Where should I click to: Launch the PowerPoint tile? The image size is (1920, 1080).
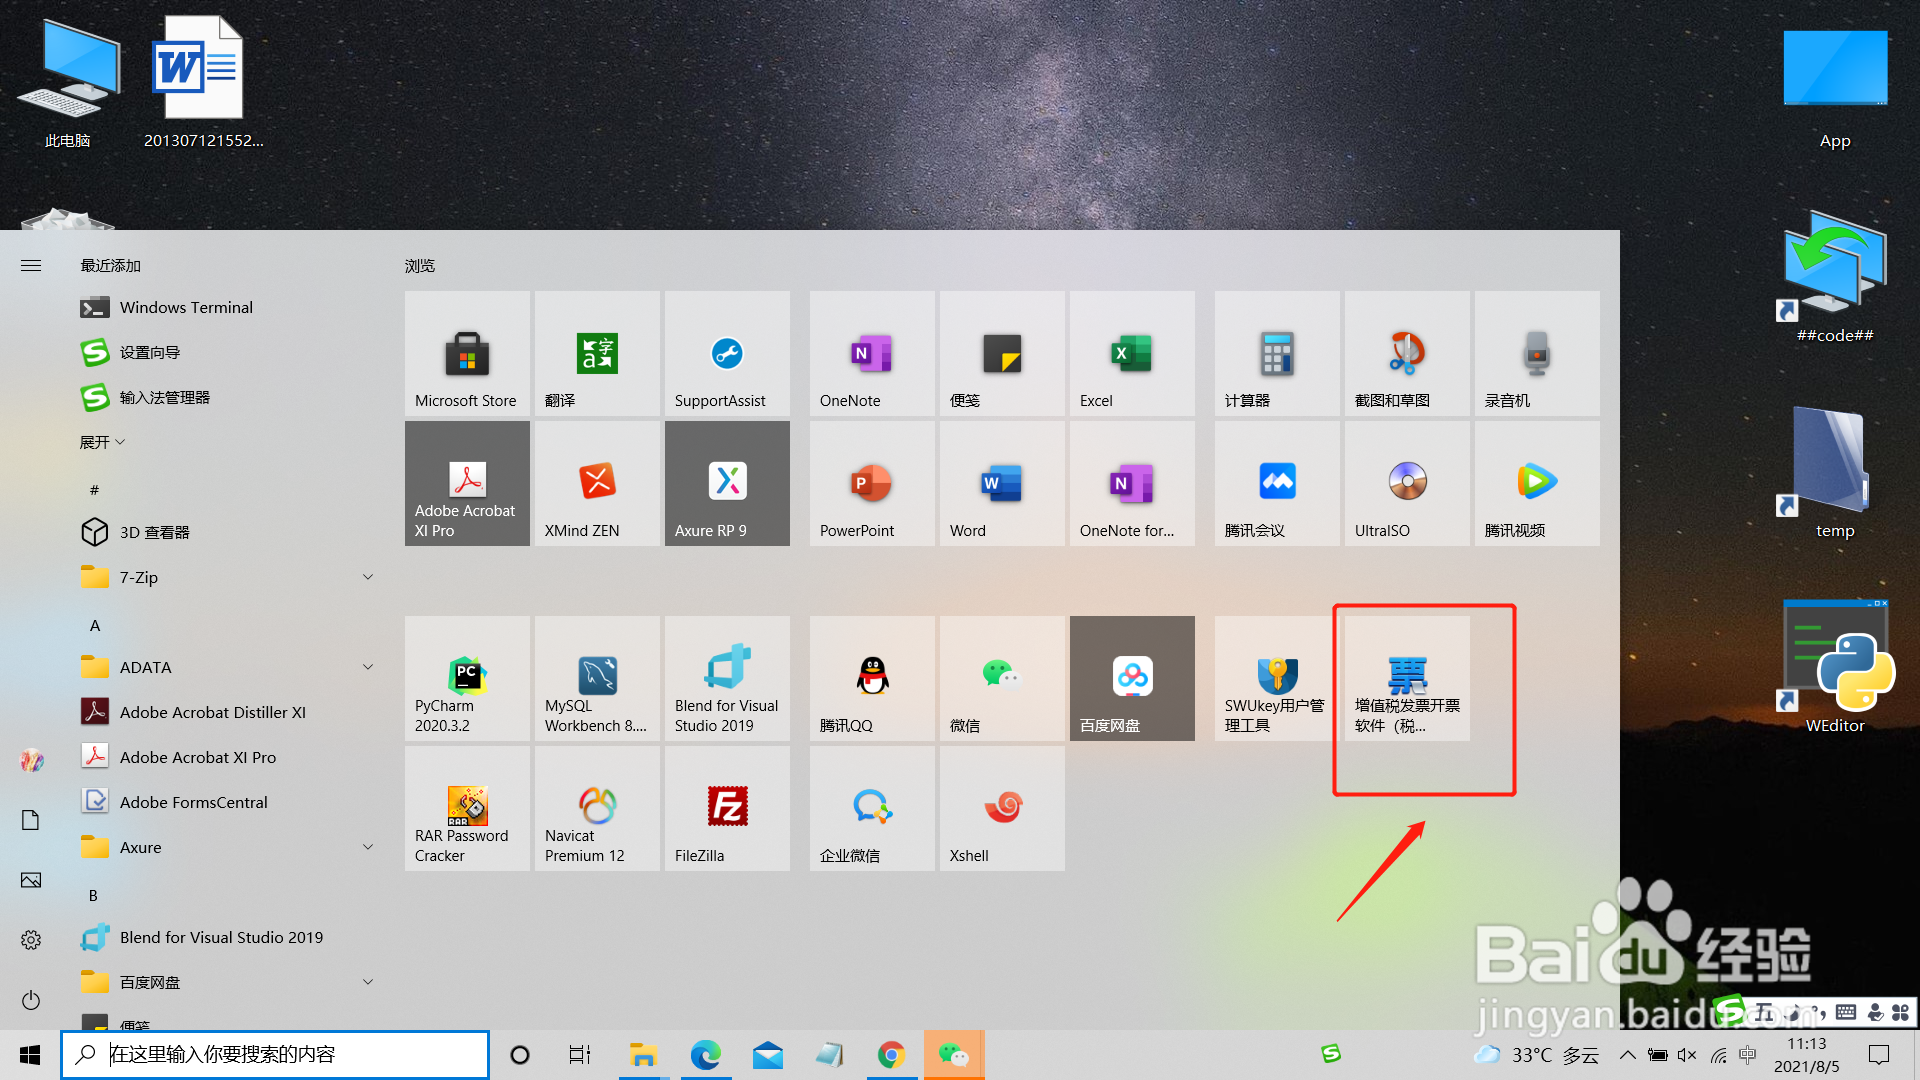(x=872, y=483)
